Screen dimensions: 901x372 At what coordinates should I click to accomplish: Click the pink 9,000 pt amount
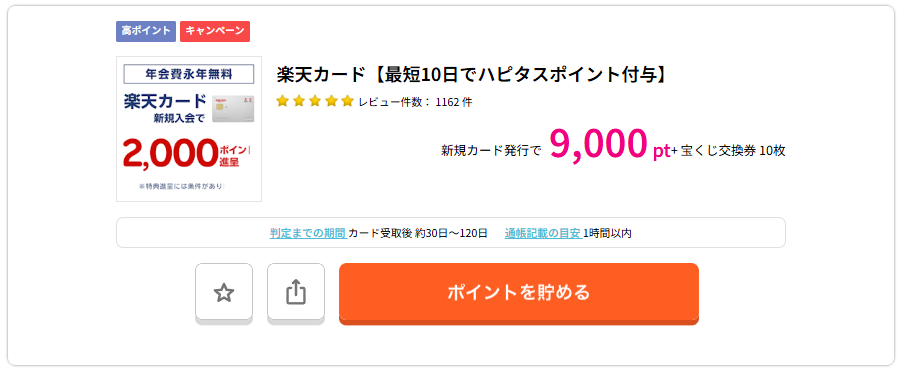click(610, 145)
